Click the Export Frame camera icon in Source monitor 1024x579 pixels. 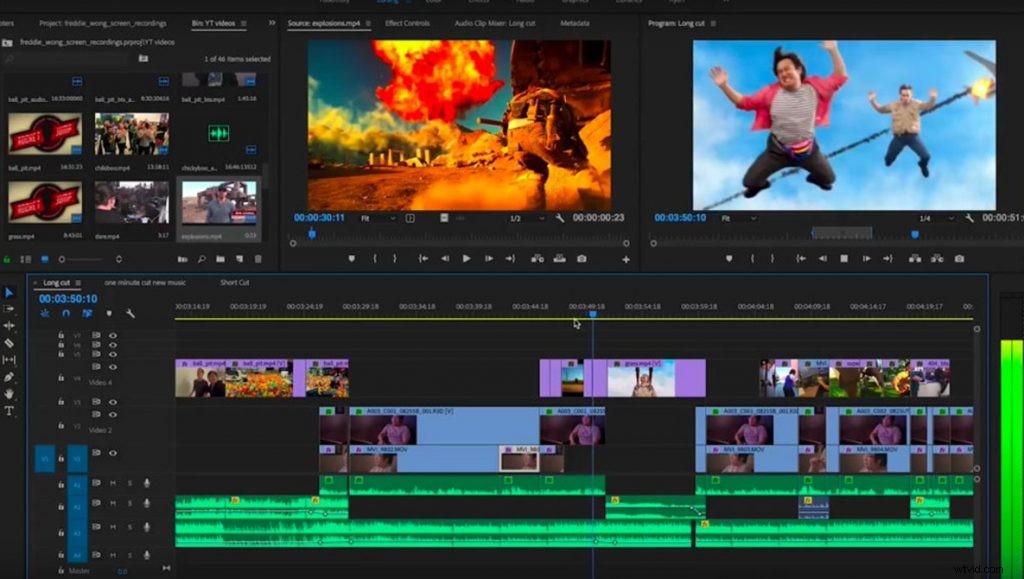click(581, 258)
